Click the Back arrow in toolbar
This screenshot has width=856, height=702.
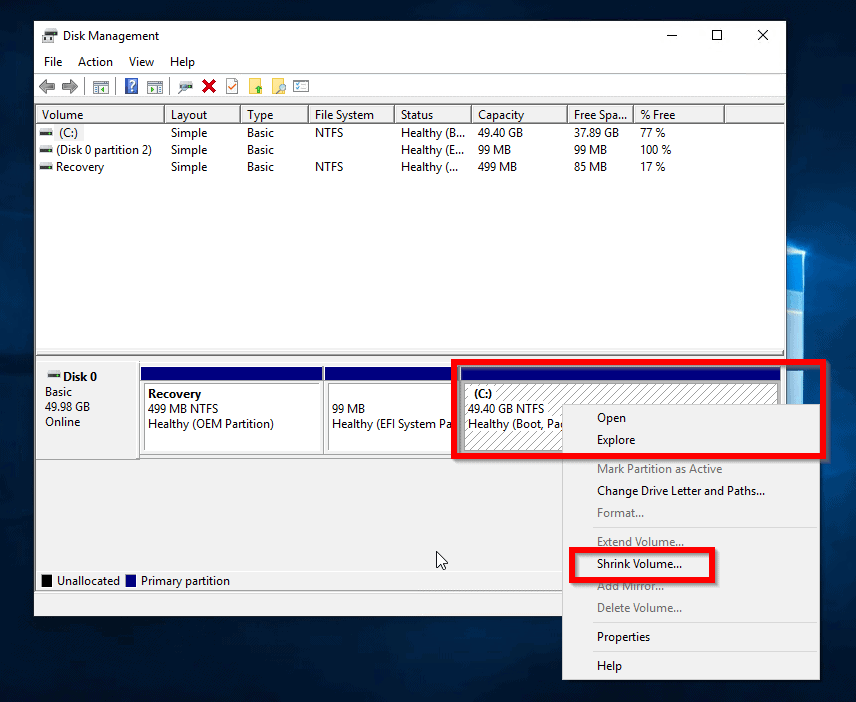pos(47,87)
